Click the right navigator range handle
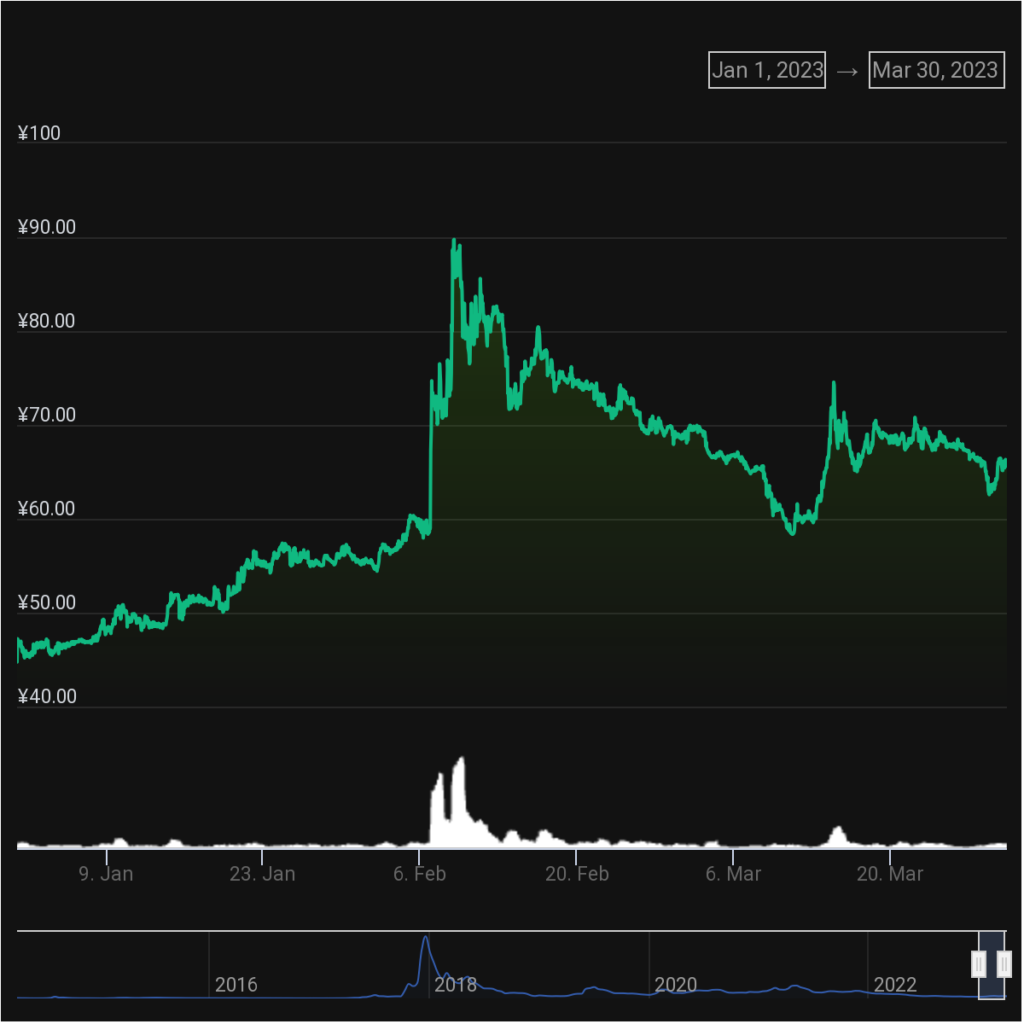The height and width of the screenshot is (1024, 1024). click(x=1004, y=964)
